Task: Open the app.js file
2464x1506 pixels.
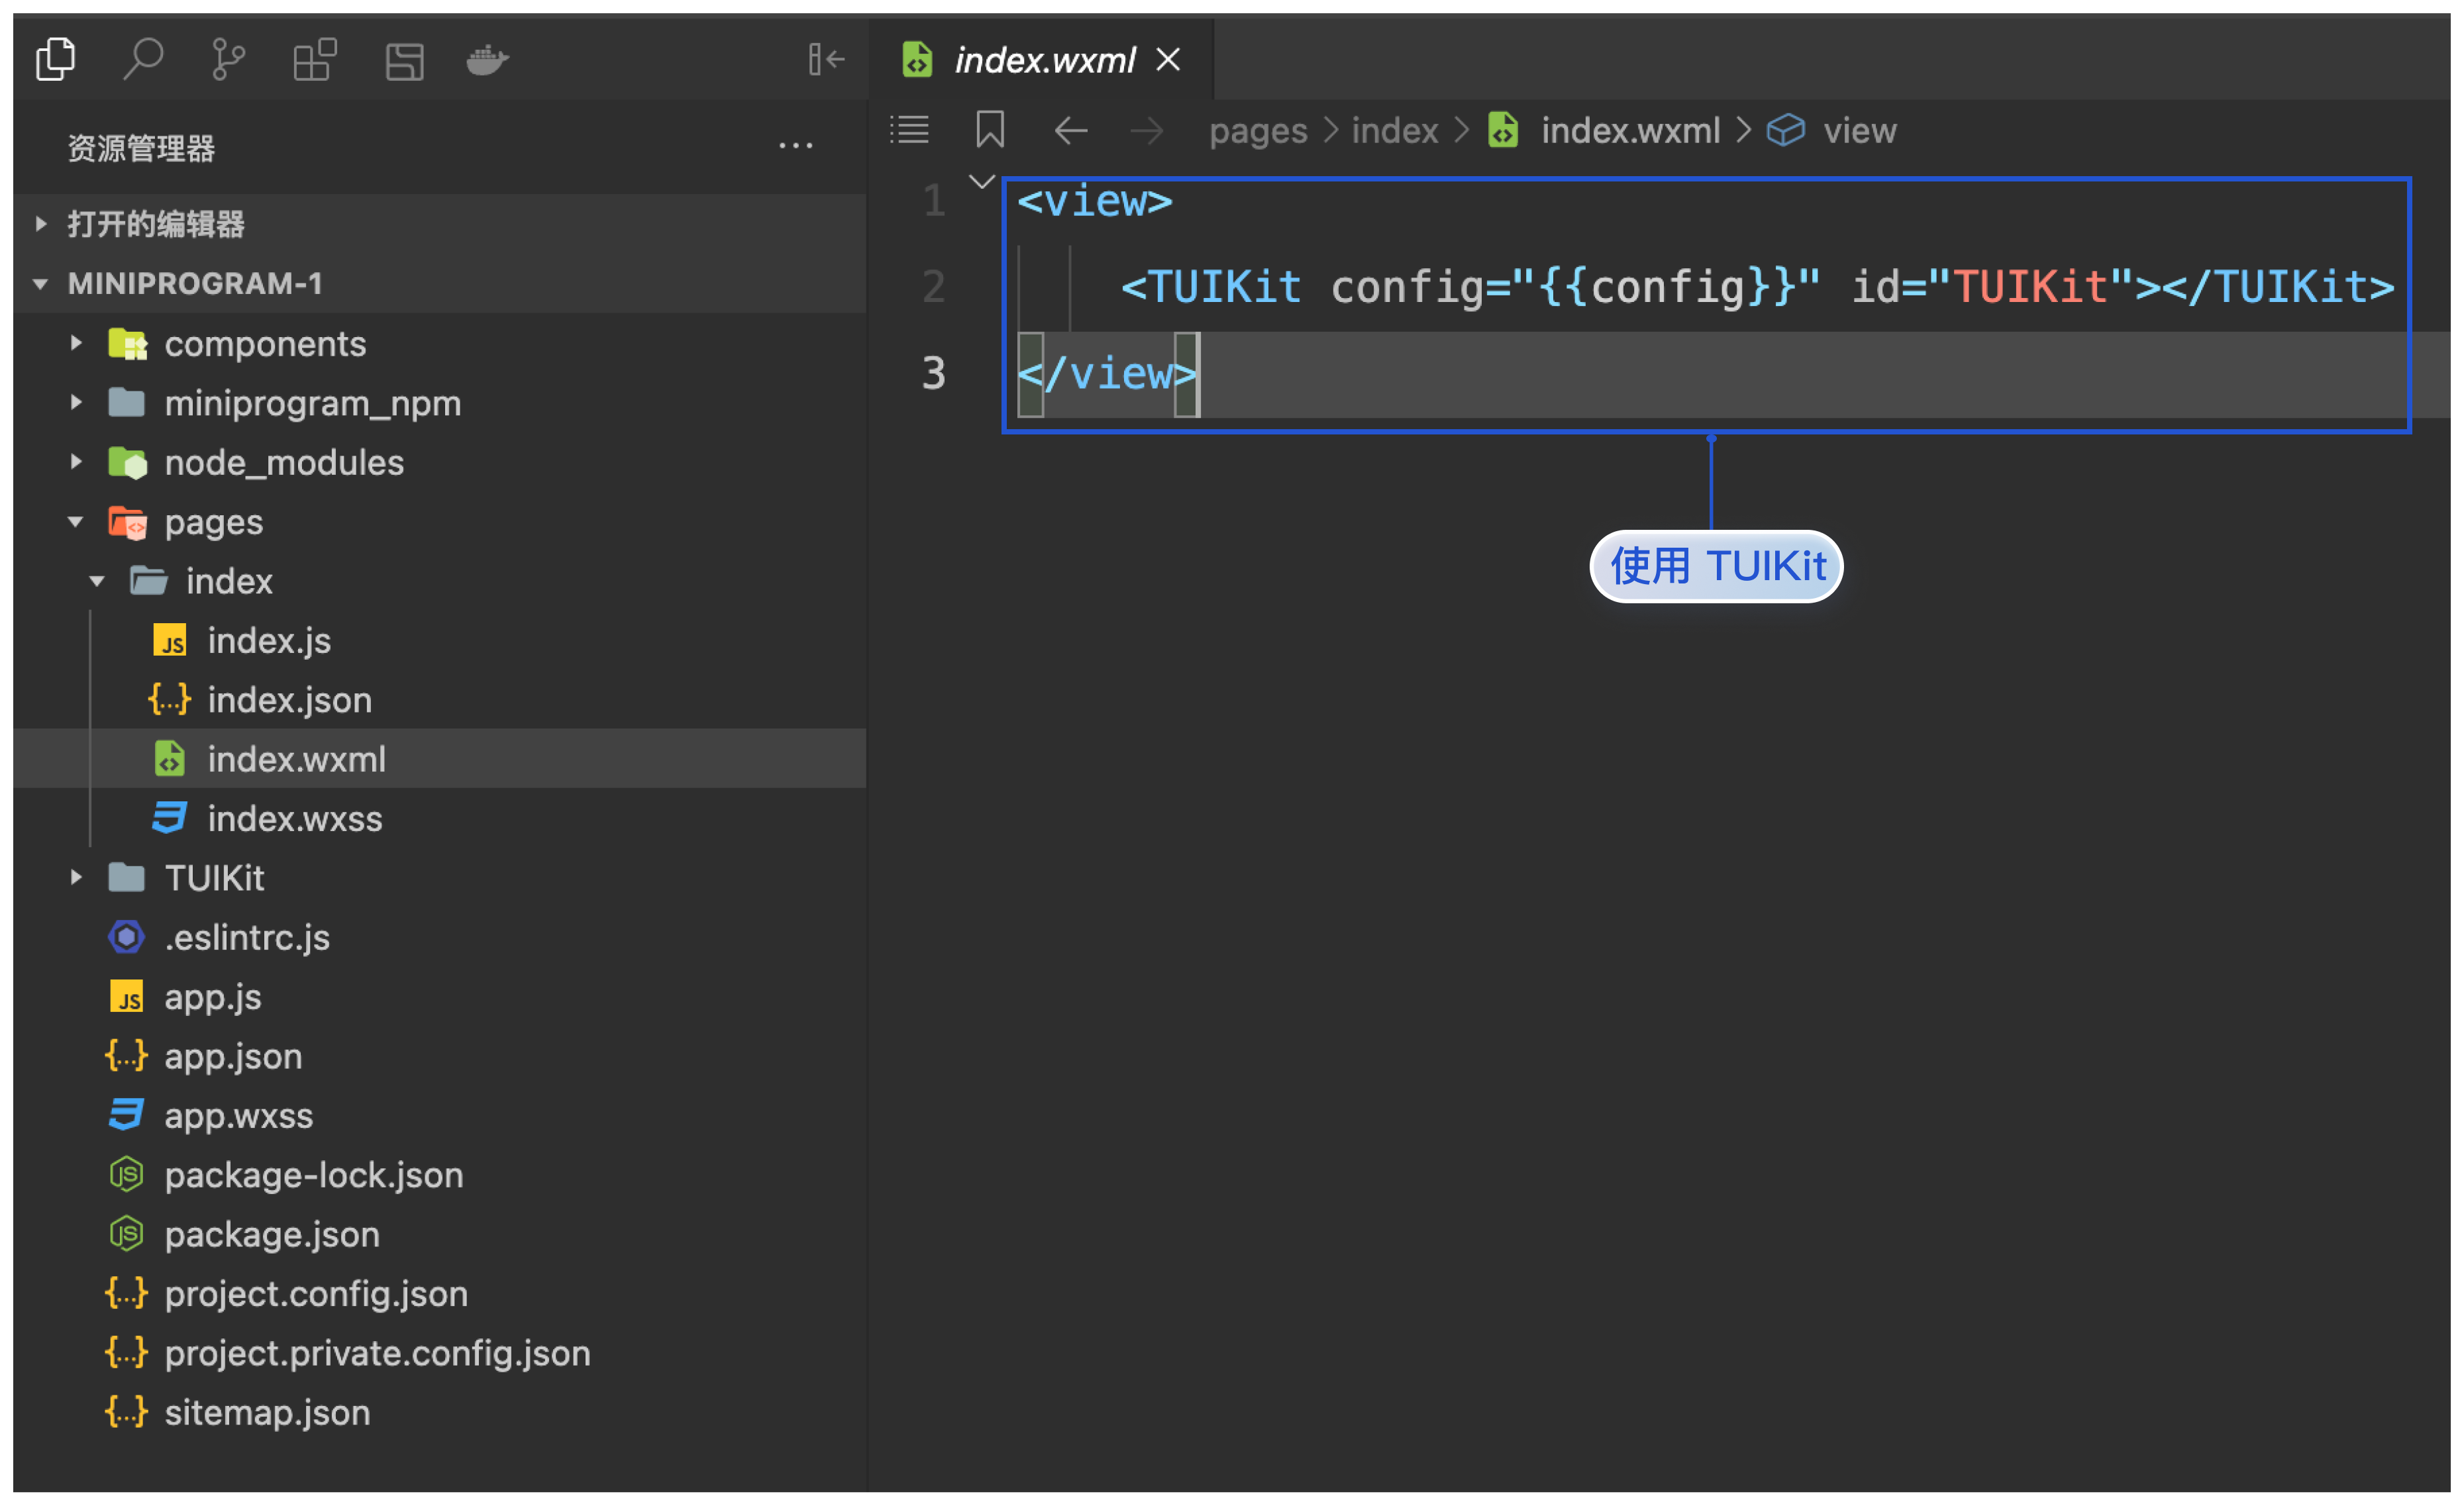Action: (440, 997)
